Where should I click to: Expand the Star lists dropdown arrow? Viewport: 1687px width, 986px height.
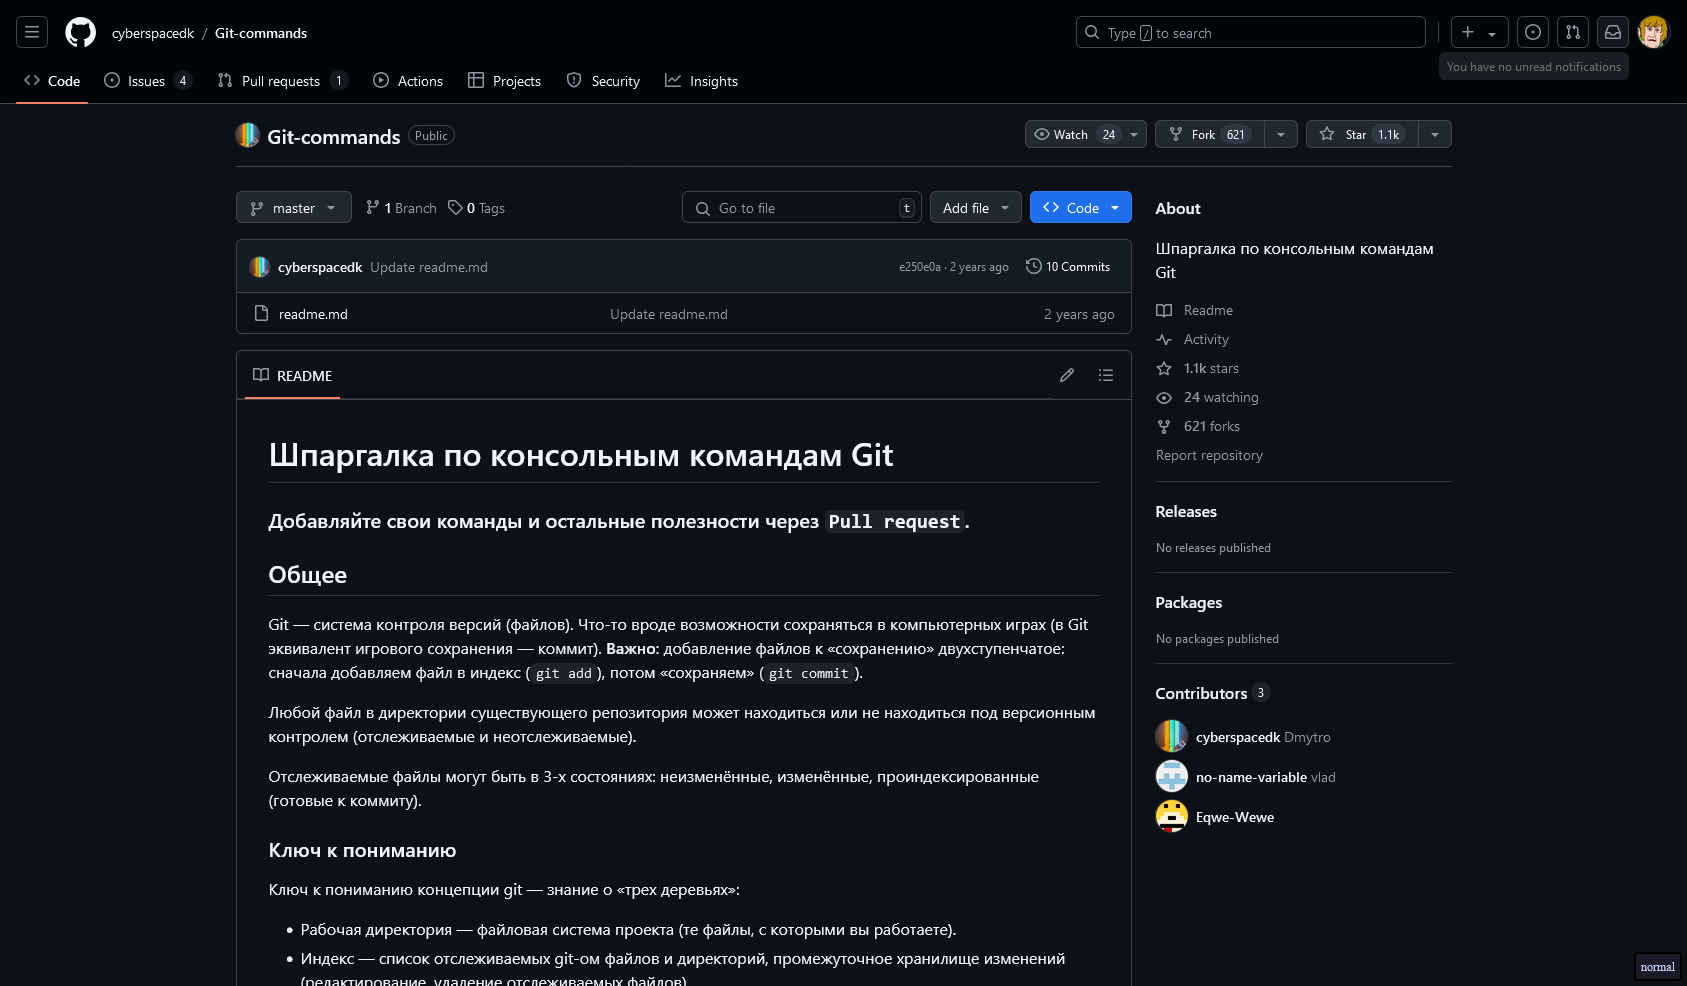tap(1435, 134)
